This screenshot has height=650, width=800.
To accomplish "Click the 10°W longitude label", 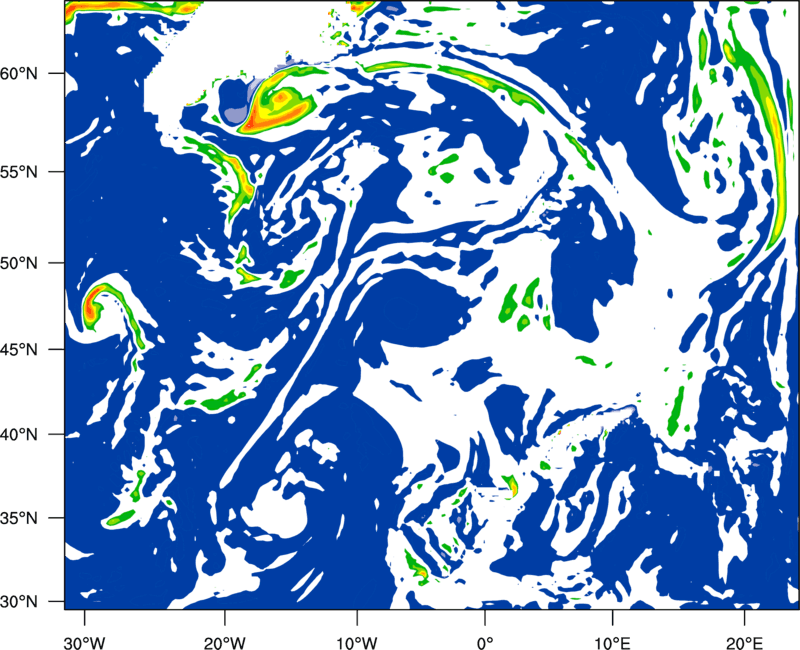I will [356, 643].
